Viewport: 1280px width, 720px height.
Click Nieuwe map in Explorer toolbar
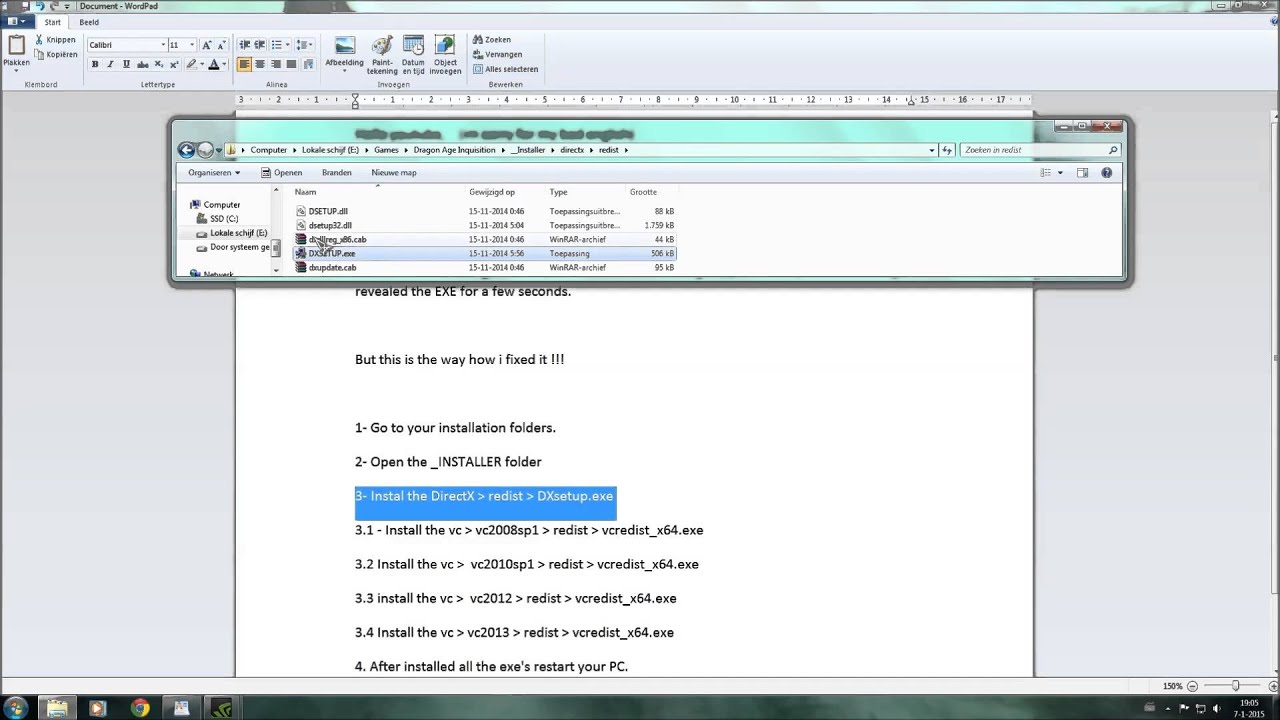tap(394, 172)
